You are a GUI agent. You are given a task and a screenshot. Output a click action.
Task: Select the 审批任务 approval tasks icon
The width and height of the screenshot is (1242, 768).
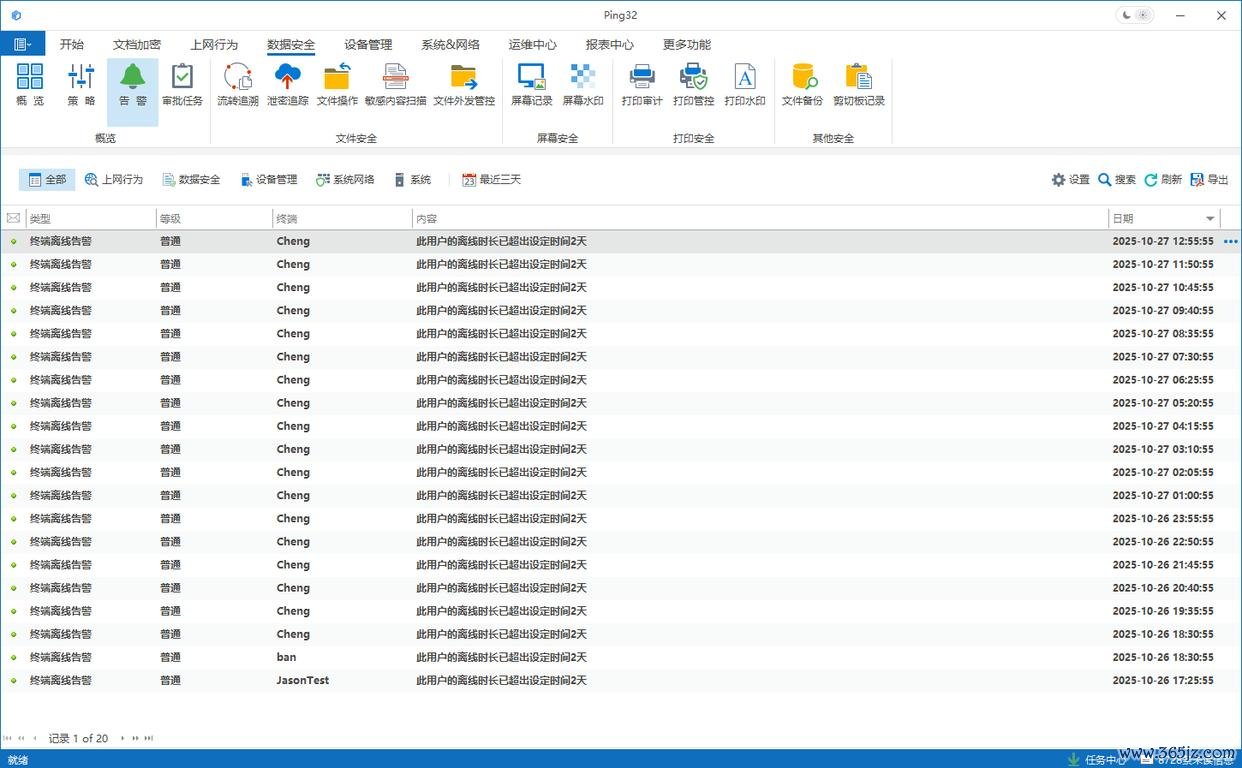coord(182,85)
